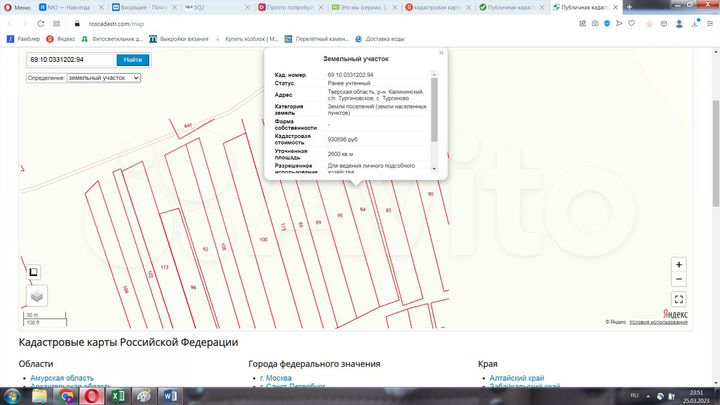This screenshot has width=720, height=405.
Task: Open Paint from the taskbar
Action: point(144,396)
